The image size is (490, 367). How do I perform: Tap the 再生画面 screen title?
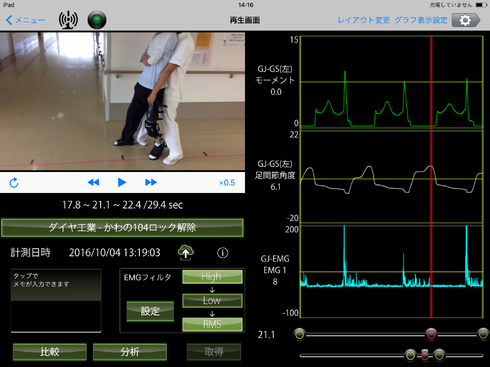(x=245, y=20)
